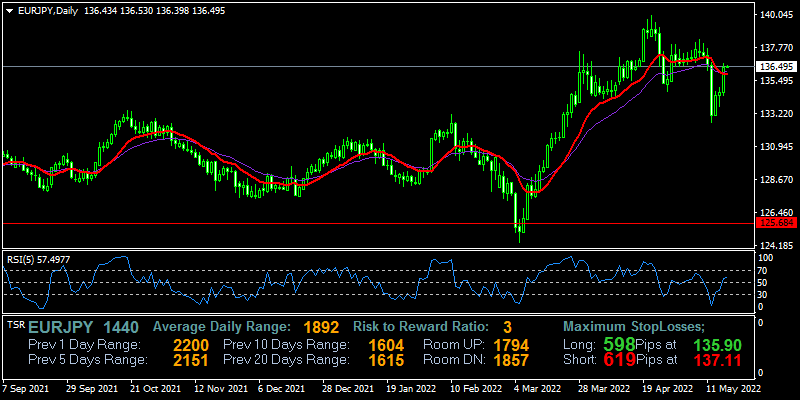This screenshot has width=800, height=400.
Task: Click the Prev 5 Days Range label
Action: point(88,360)
